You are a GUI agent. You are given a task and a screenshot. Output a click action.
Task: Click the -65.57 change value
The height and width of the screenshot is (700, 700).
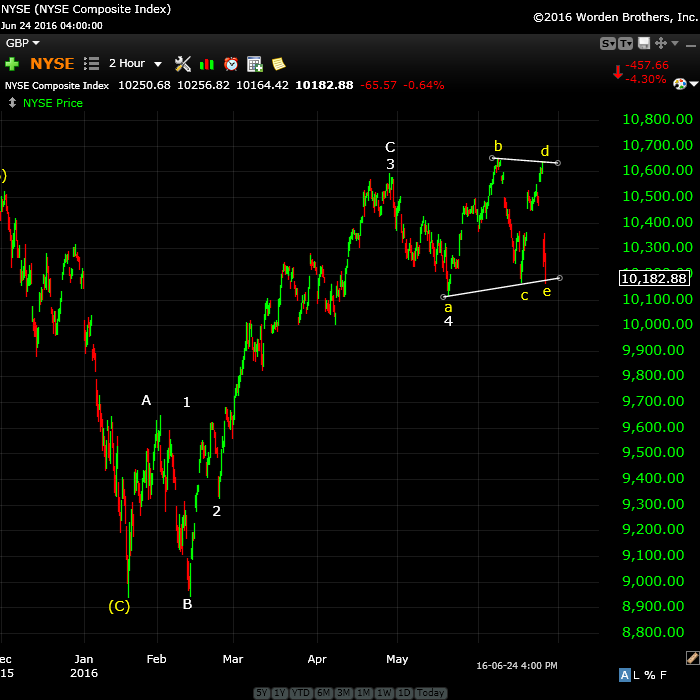(x=378, y=85)
